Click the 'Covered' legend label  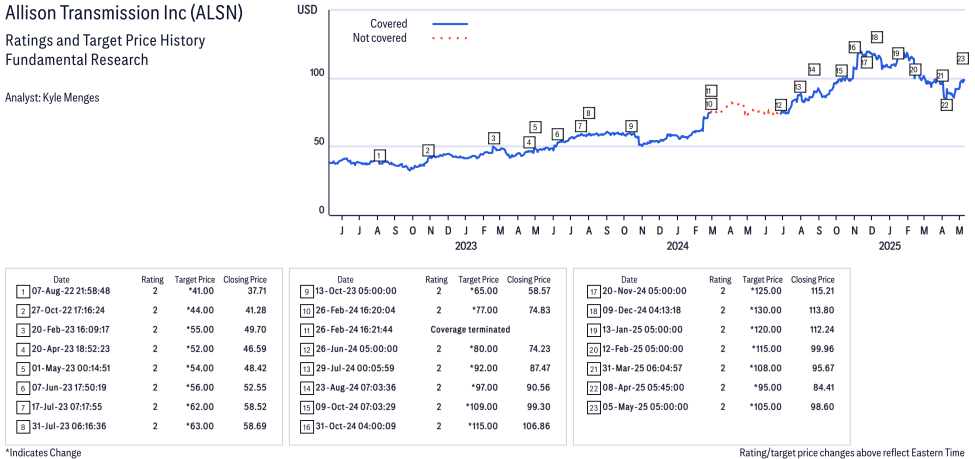389,24
